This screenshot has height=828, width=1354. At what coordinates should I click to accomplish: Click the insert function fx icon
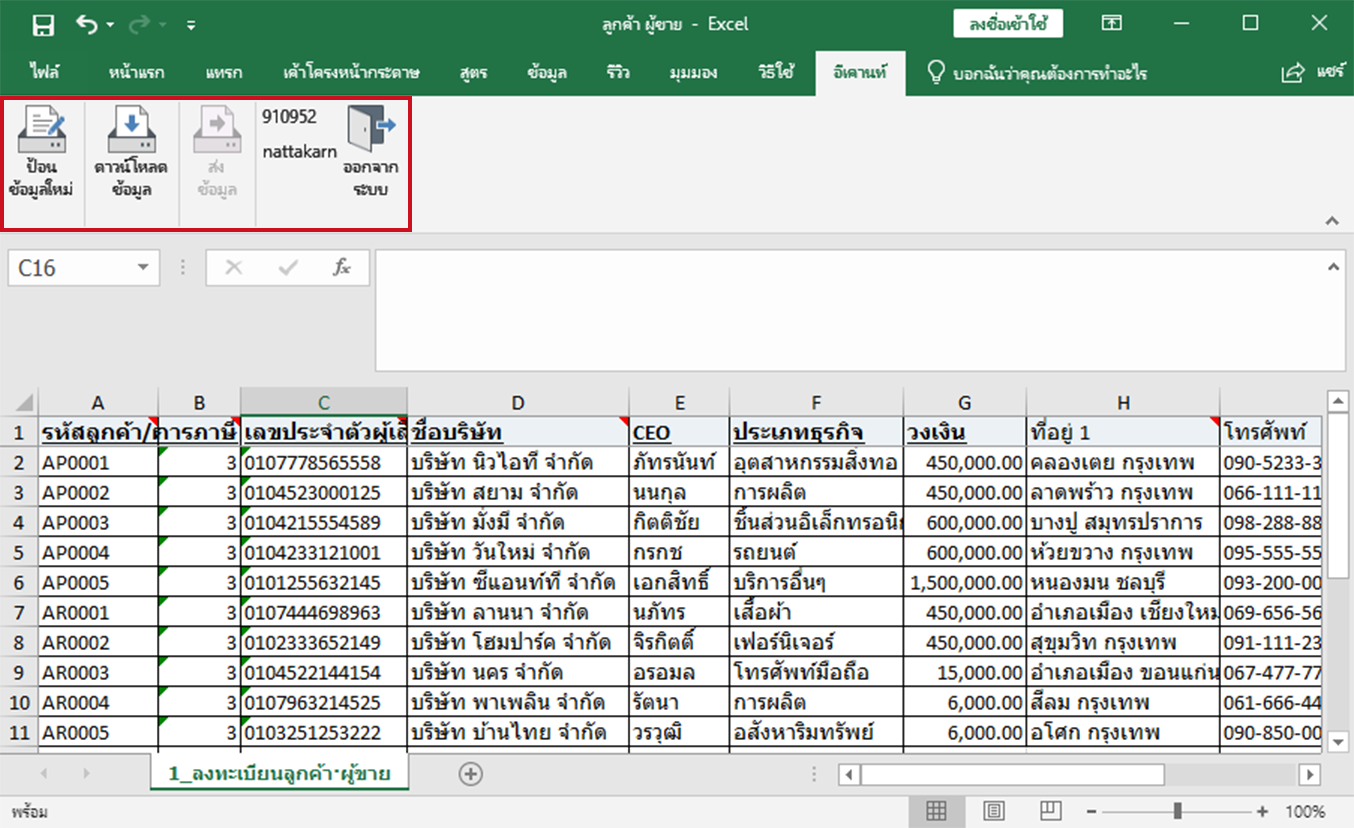pos(341,268)
